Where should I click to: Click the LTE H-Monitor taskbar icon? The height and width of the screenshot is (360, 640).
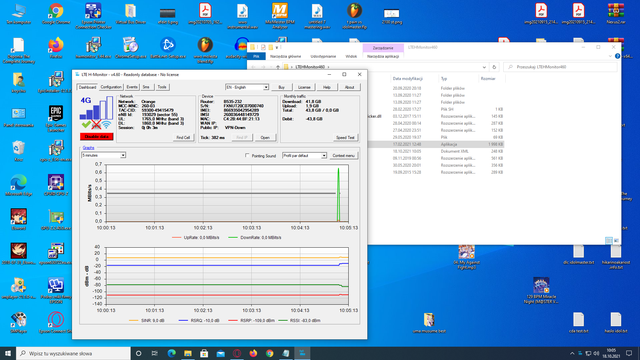(x=302, y=353)
